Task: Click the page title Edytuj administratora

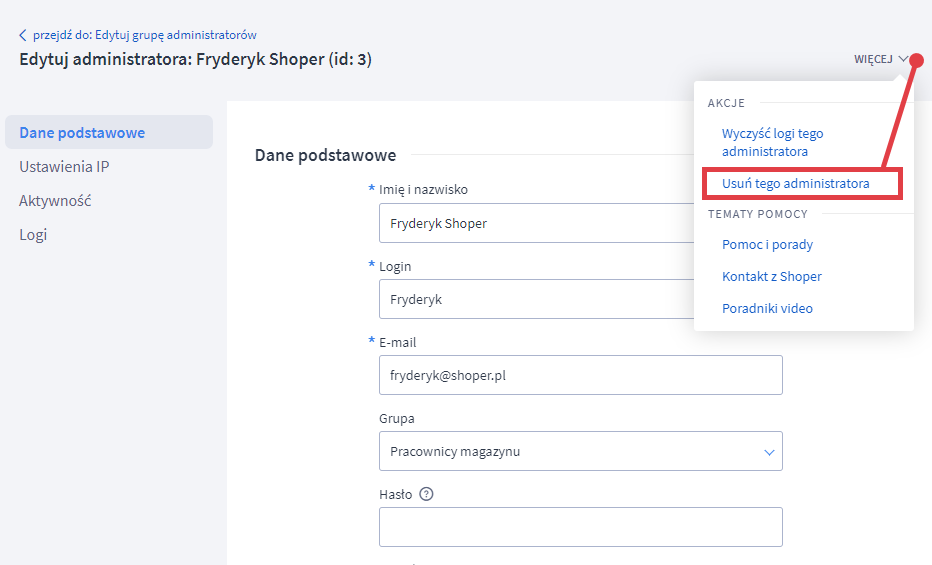Action: (x=196, y=59)
